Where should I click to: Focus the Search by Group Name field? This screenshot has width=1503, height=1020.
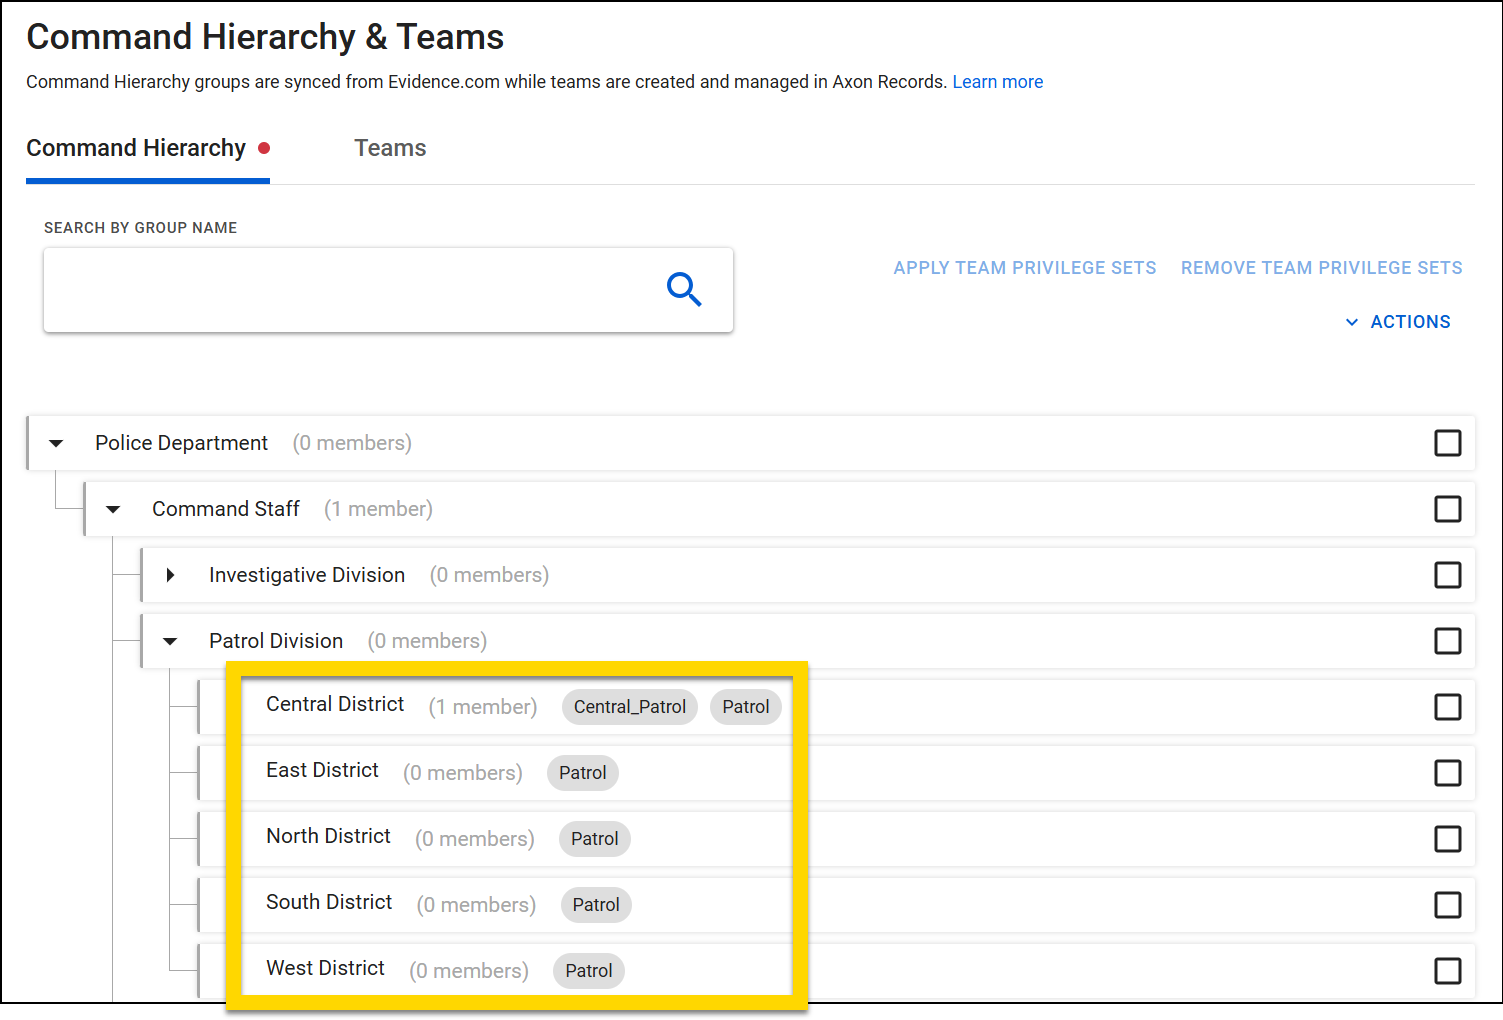(350, 290)
